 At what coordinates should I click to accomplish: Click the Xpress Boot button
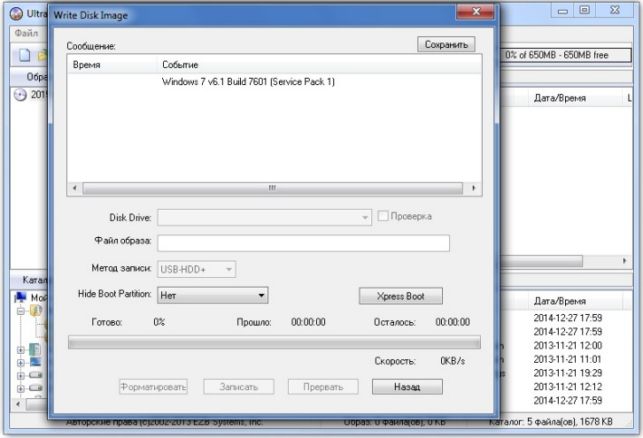pos(401,296)
